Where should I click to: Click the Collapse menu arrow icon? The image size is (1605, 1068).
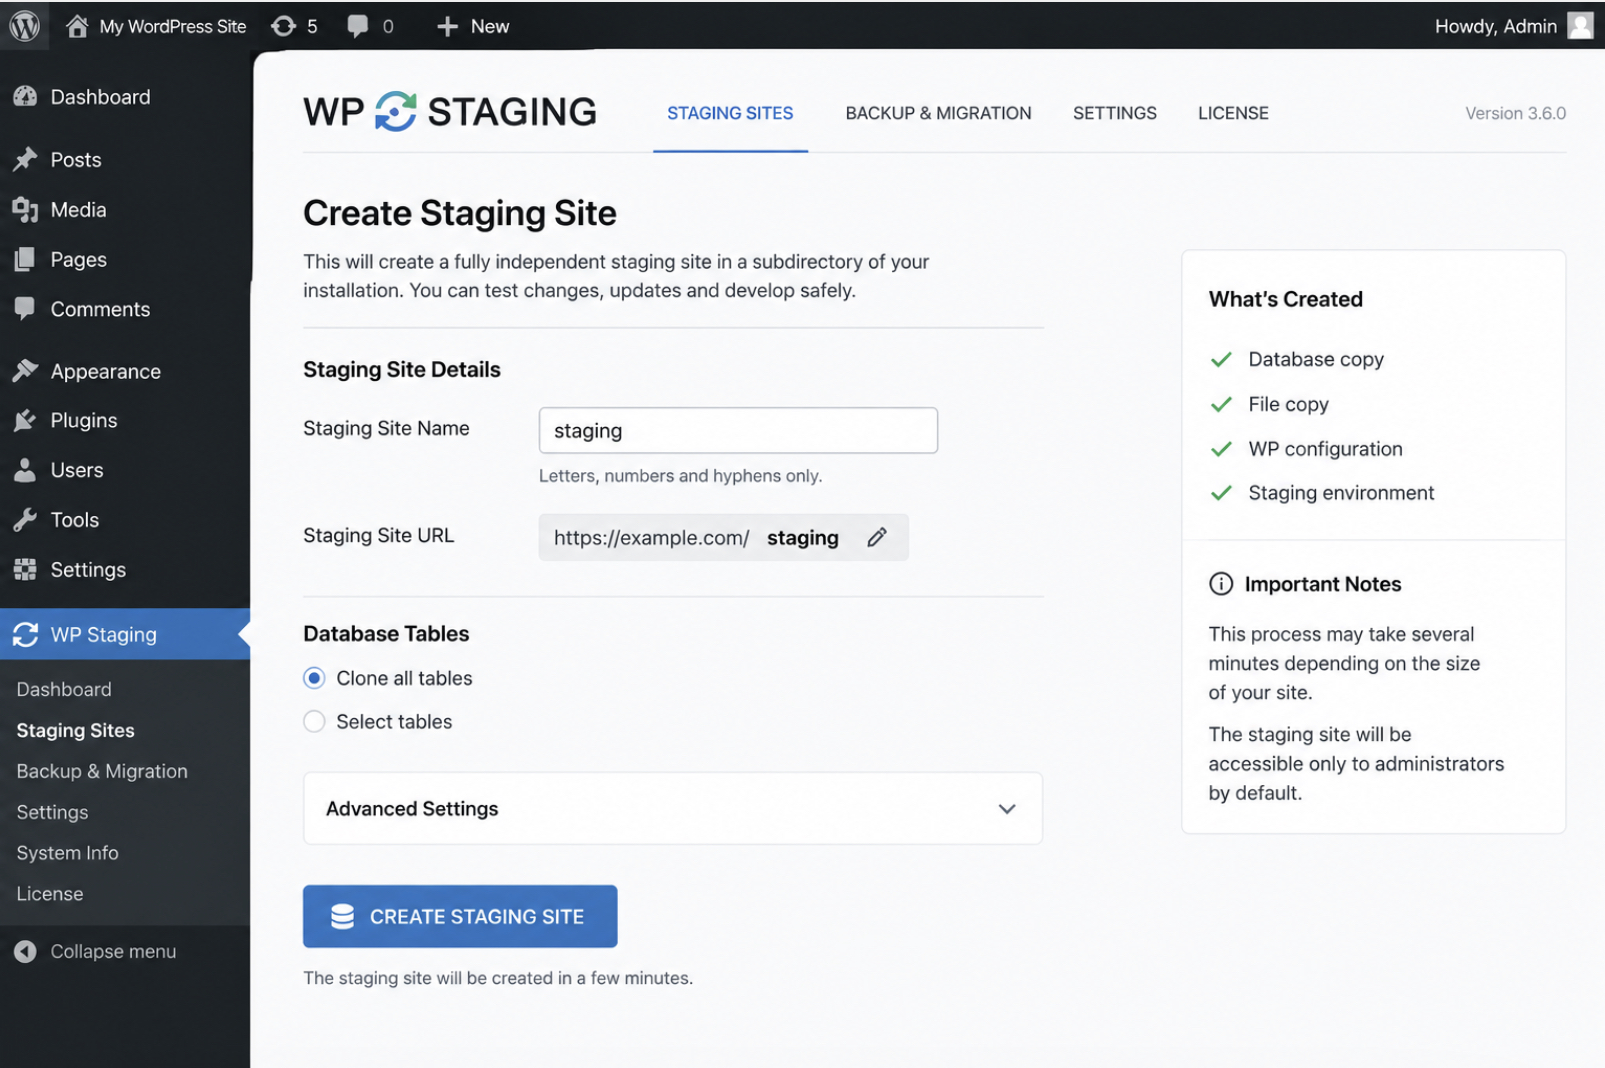tap(25, 952)
